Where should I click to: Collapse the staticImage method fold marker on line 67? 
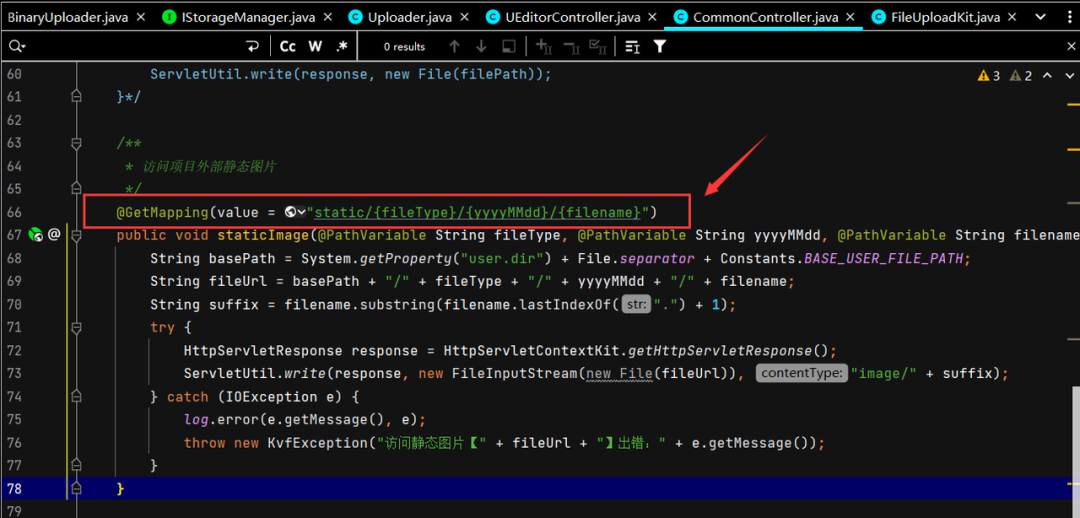click(x=76, y=235)
